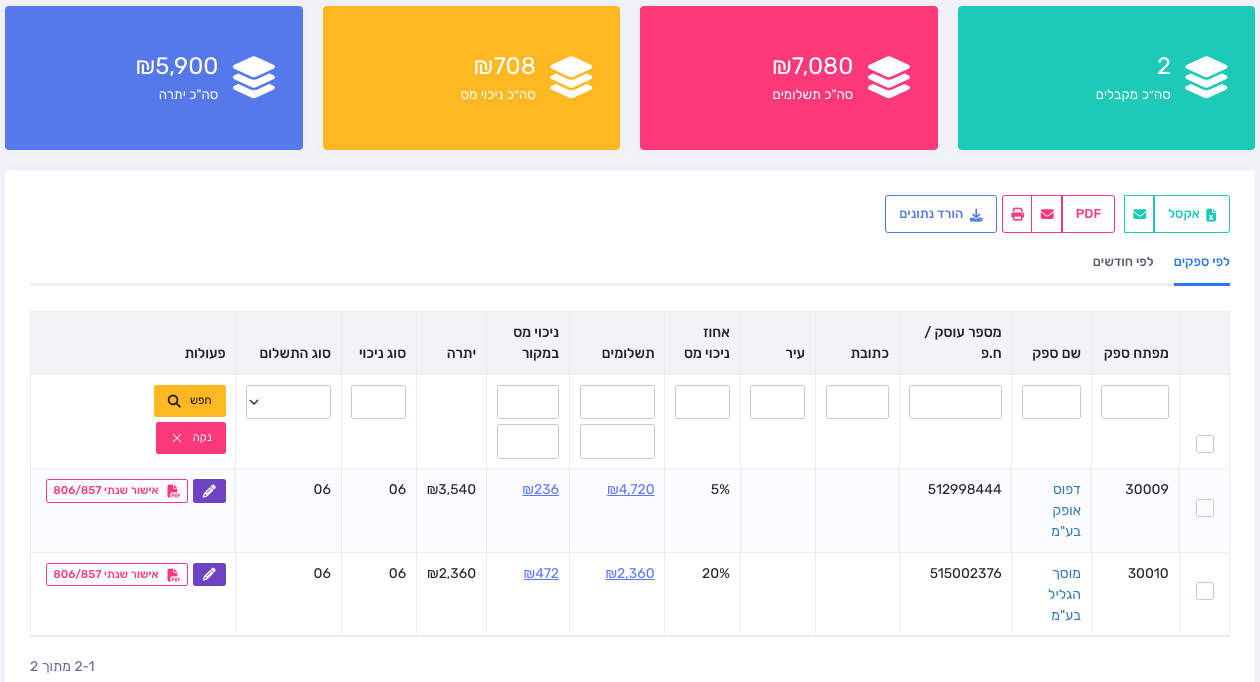Open אישור שנתי 806/857 PDF for מוסך הגליל

pos(117,575)
